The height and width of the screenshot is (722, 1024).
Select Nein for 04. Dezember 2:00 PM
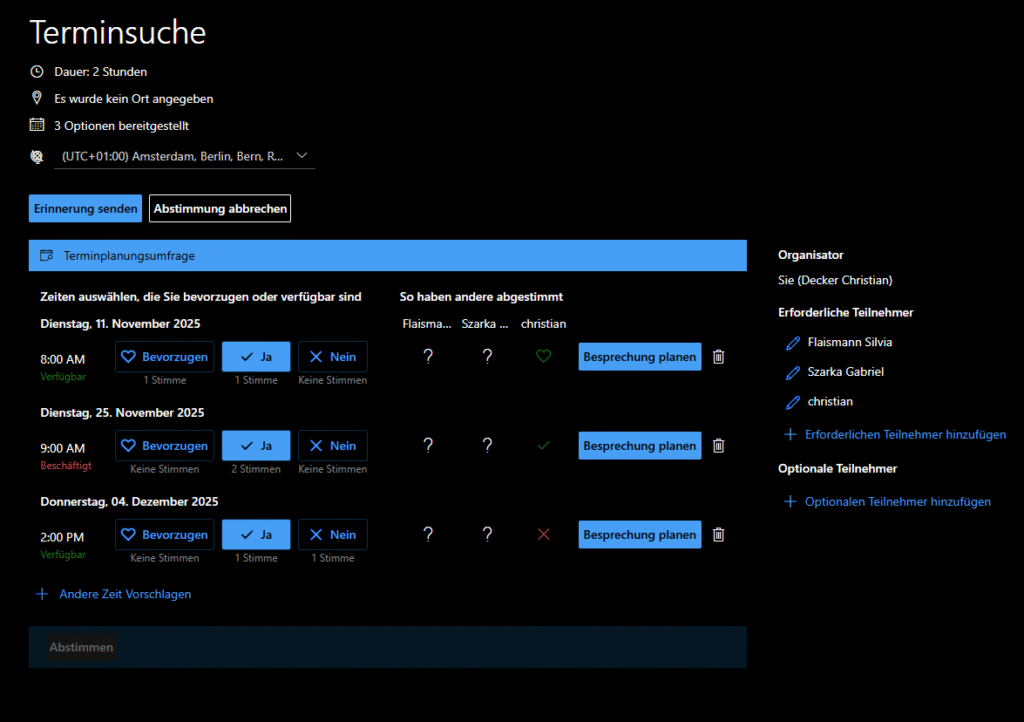point(332,535)
